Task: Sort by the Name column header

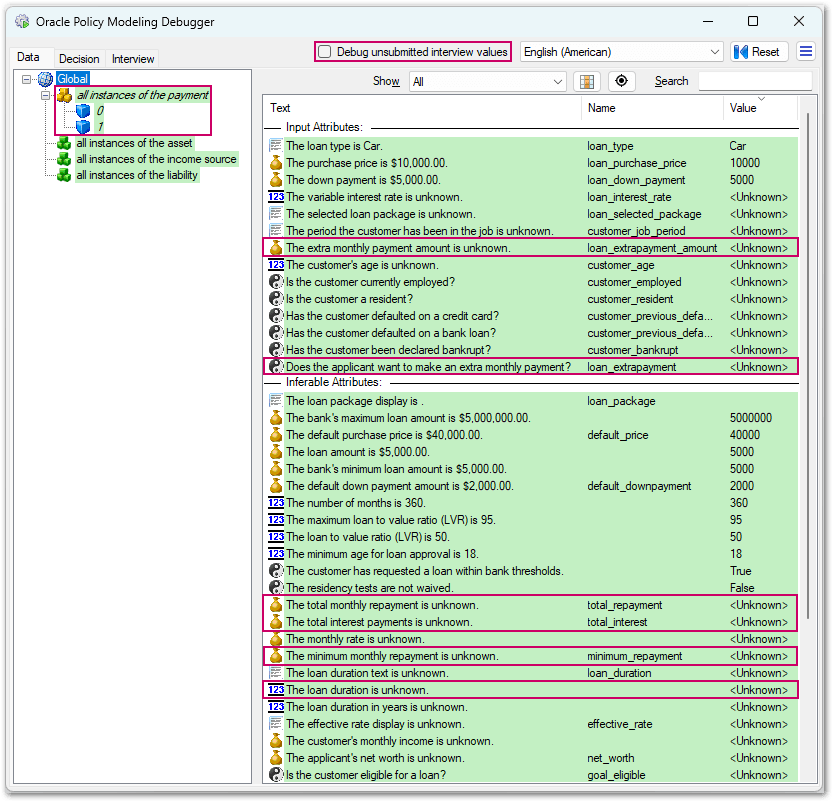Action: coord(652,108)
